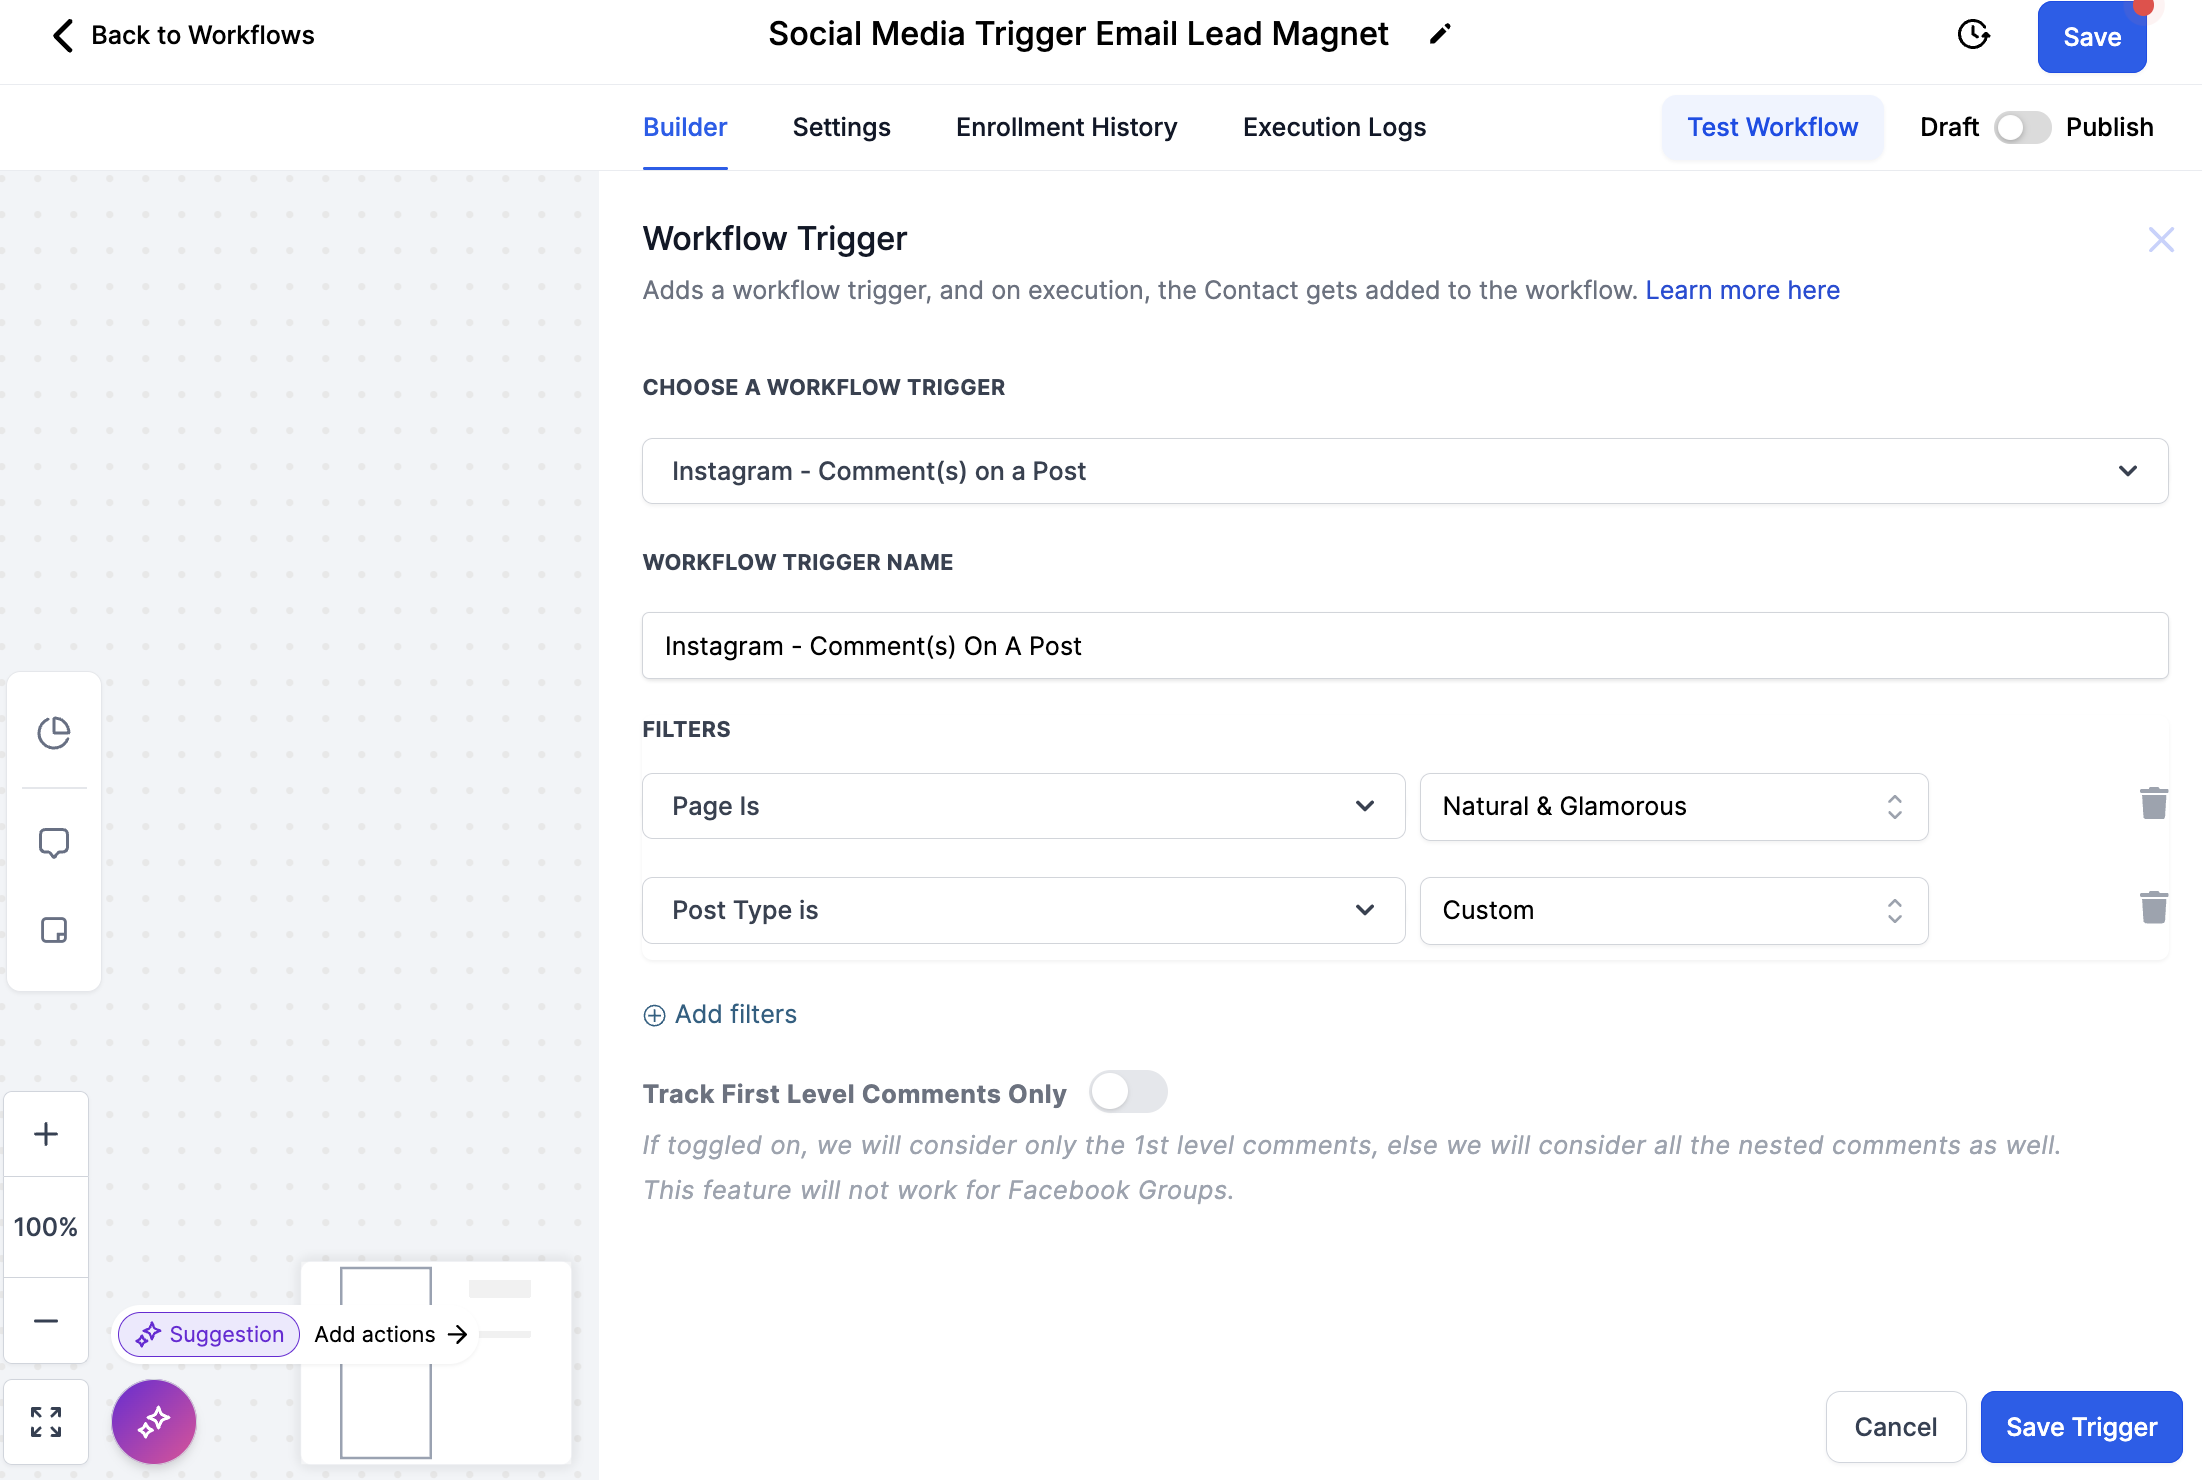Delete the Page Is filter

2153,803
